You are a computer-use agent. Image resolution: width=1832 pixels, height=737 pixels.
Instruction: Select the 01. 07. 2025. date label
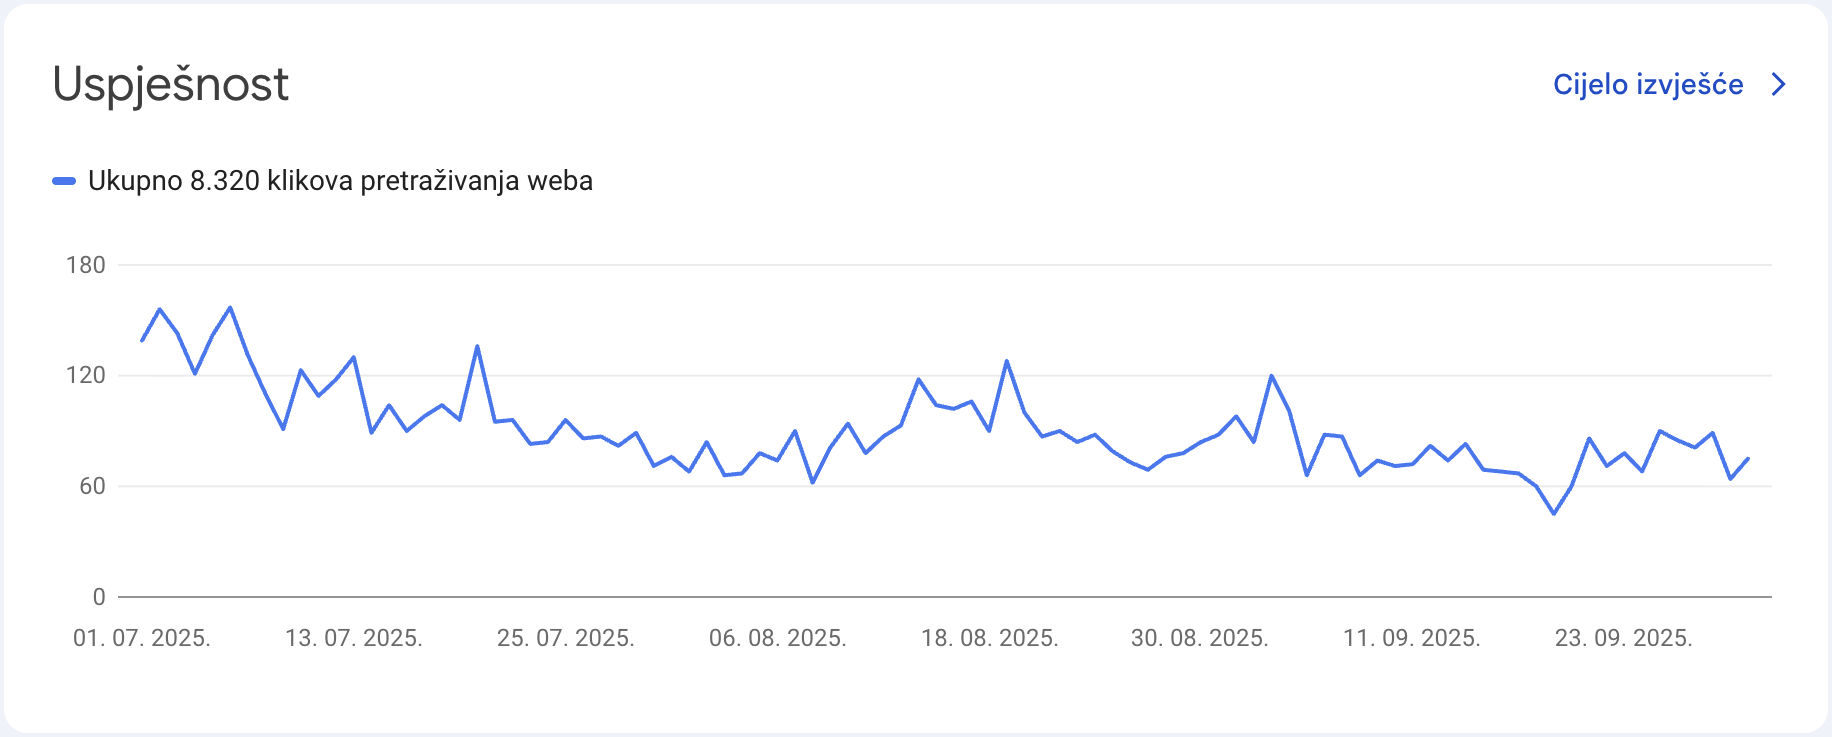coord(142,638)
